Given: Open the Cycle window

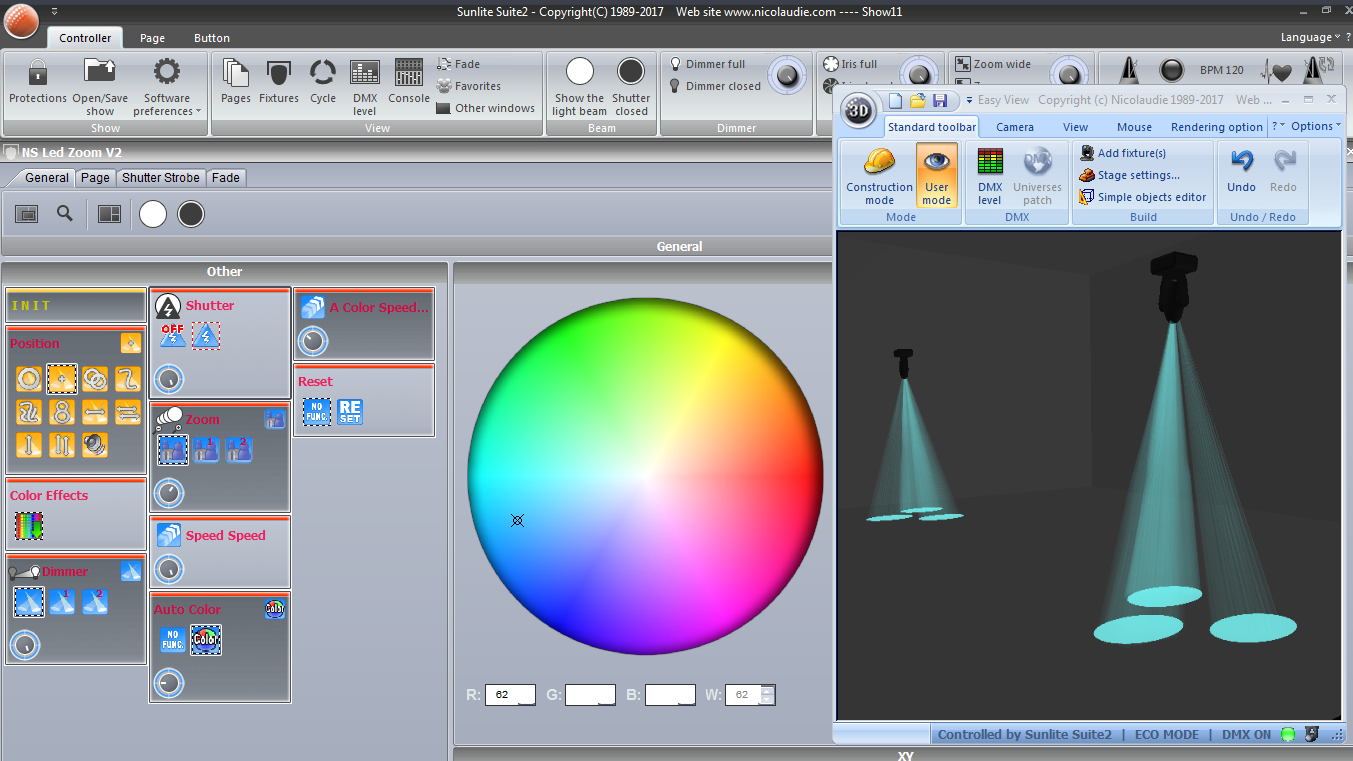Looking at the screenshot, I should coord(323,81).
